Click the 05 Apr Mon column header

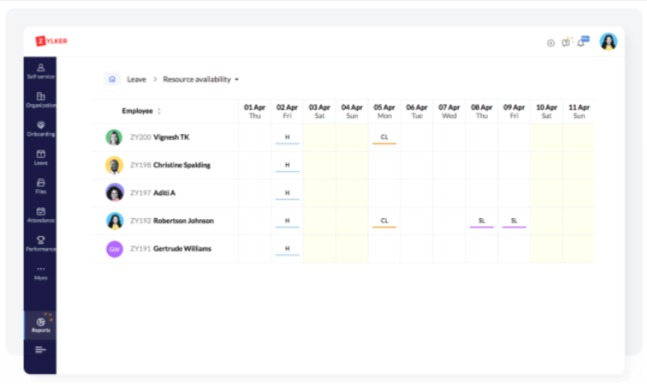click(384, 111)
